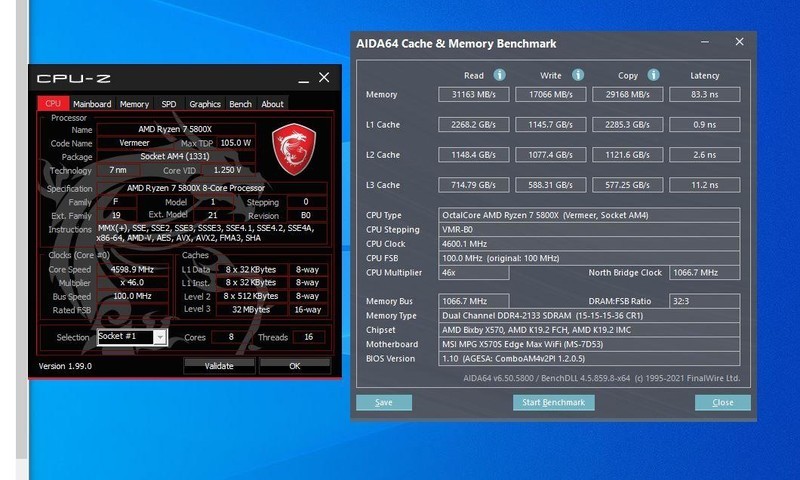800x480 pixels.
Task: Select the CPU tab in CPU-Z
Action: 53,104
